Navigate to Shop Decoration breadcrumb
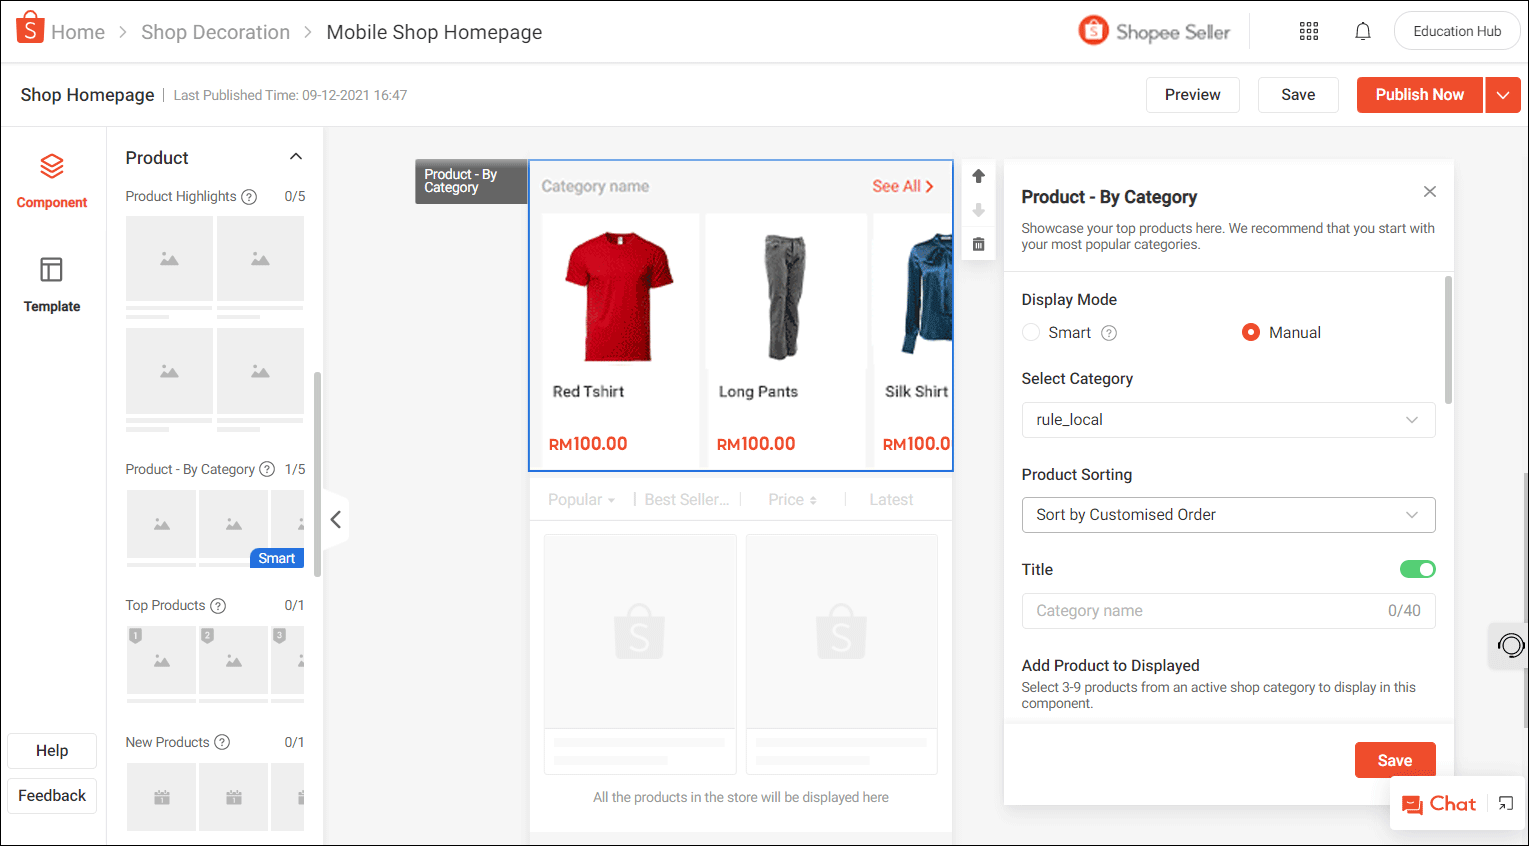This screenshot has width=1529, height=846. coord(216,31)
